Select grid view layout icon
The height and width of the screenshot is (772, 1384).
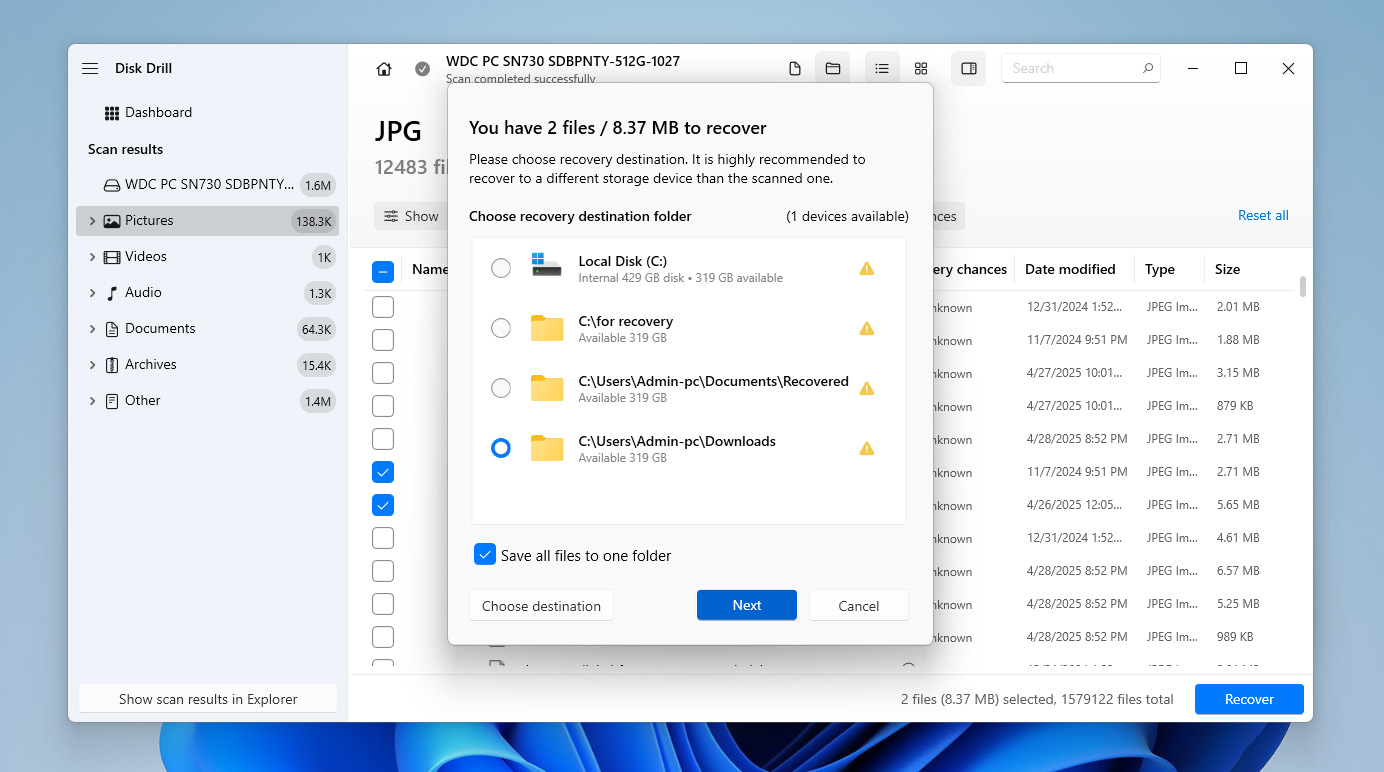pos(921,68)
